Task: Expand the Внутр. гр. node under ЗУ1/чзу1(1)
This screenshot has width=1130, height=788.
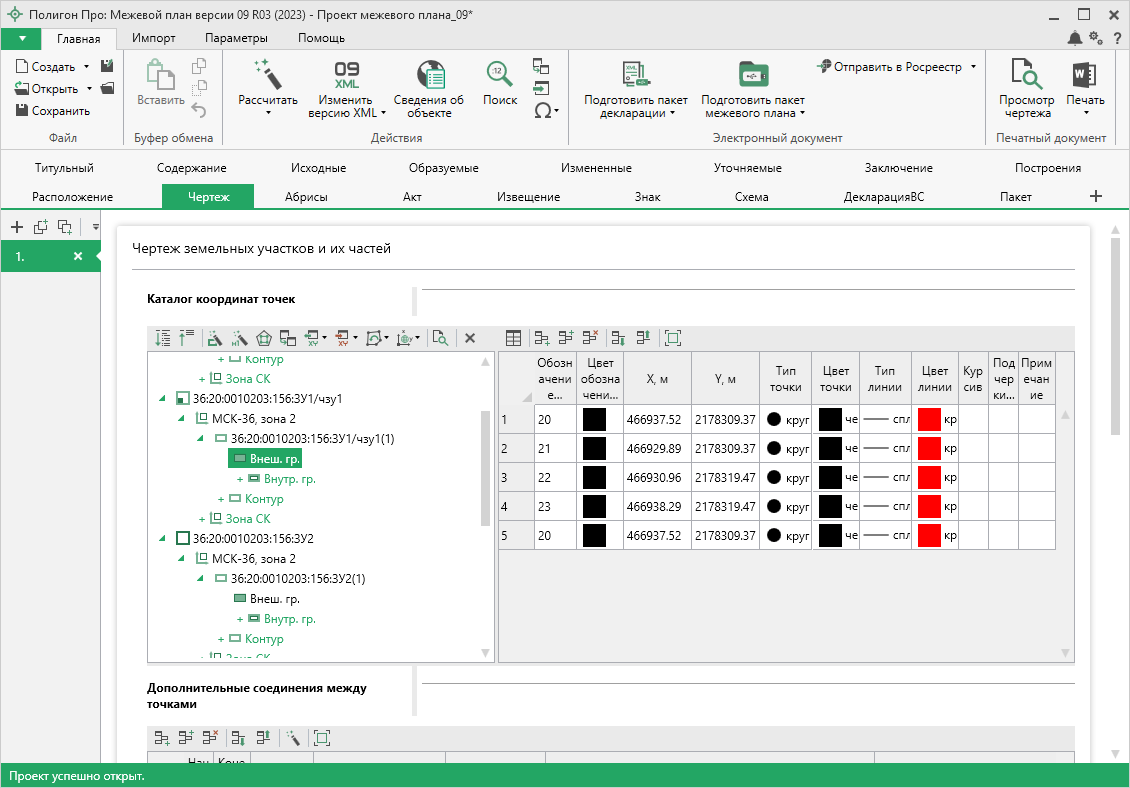Action: pyautogui.click(x=240, y=479)
